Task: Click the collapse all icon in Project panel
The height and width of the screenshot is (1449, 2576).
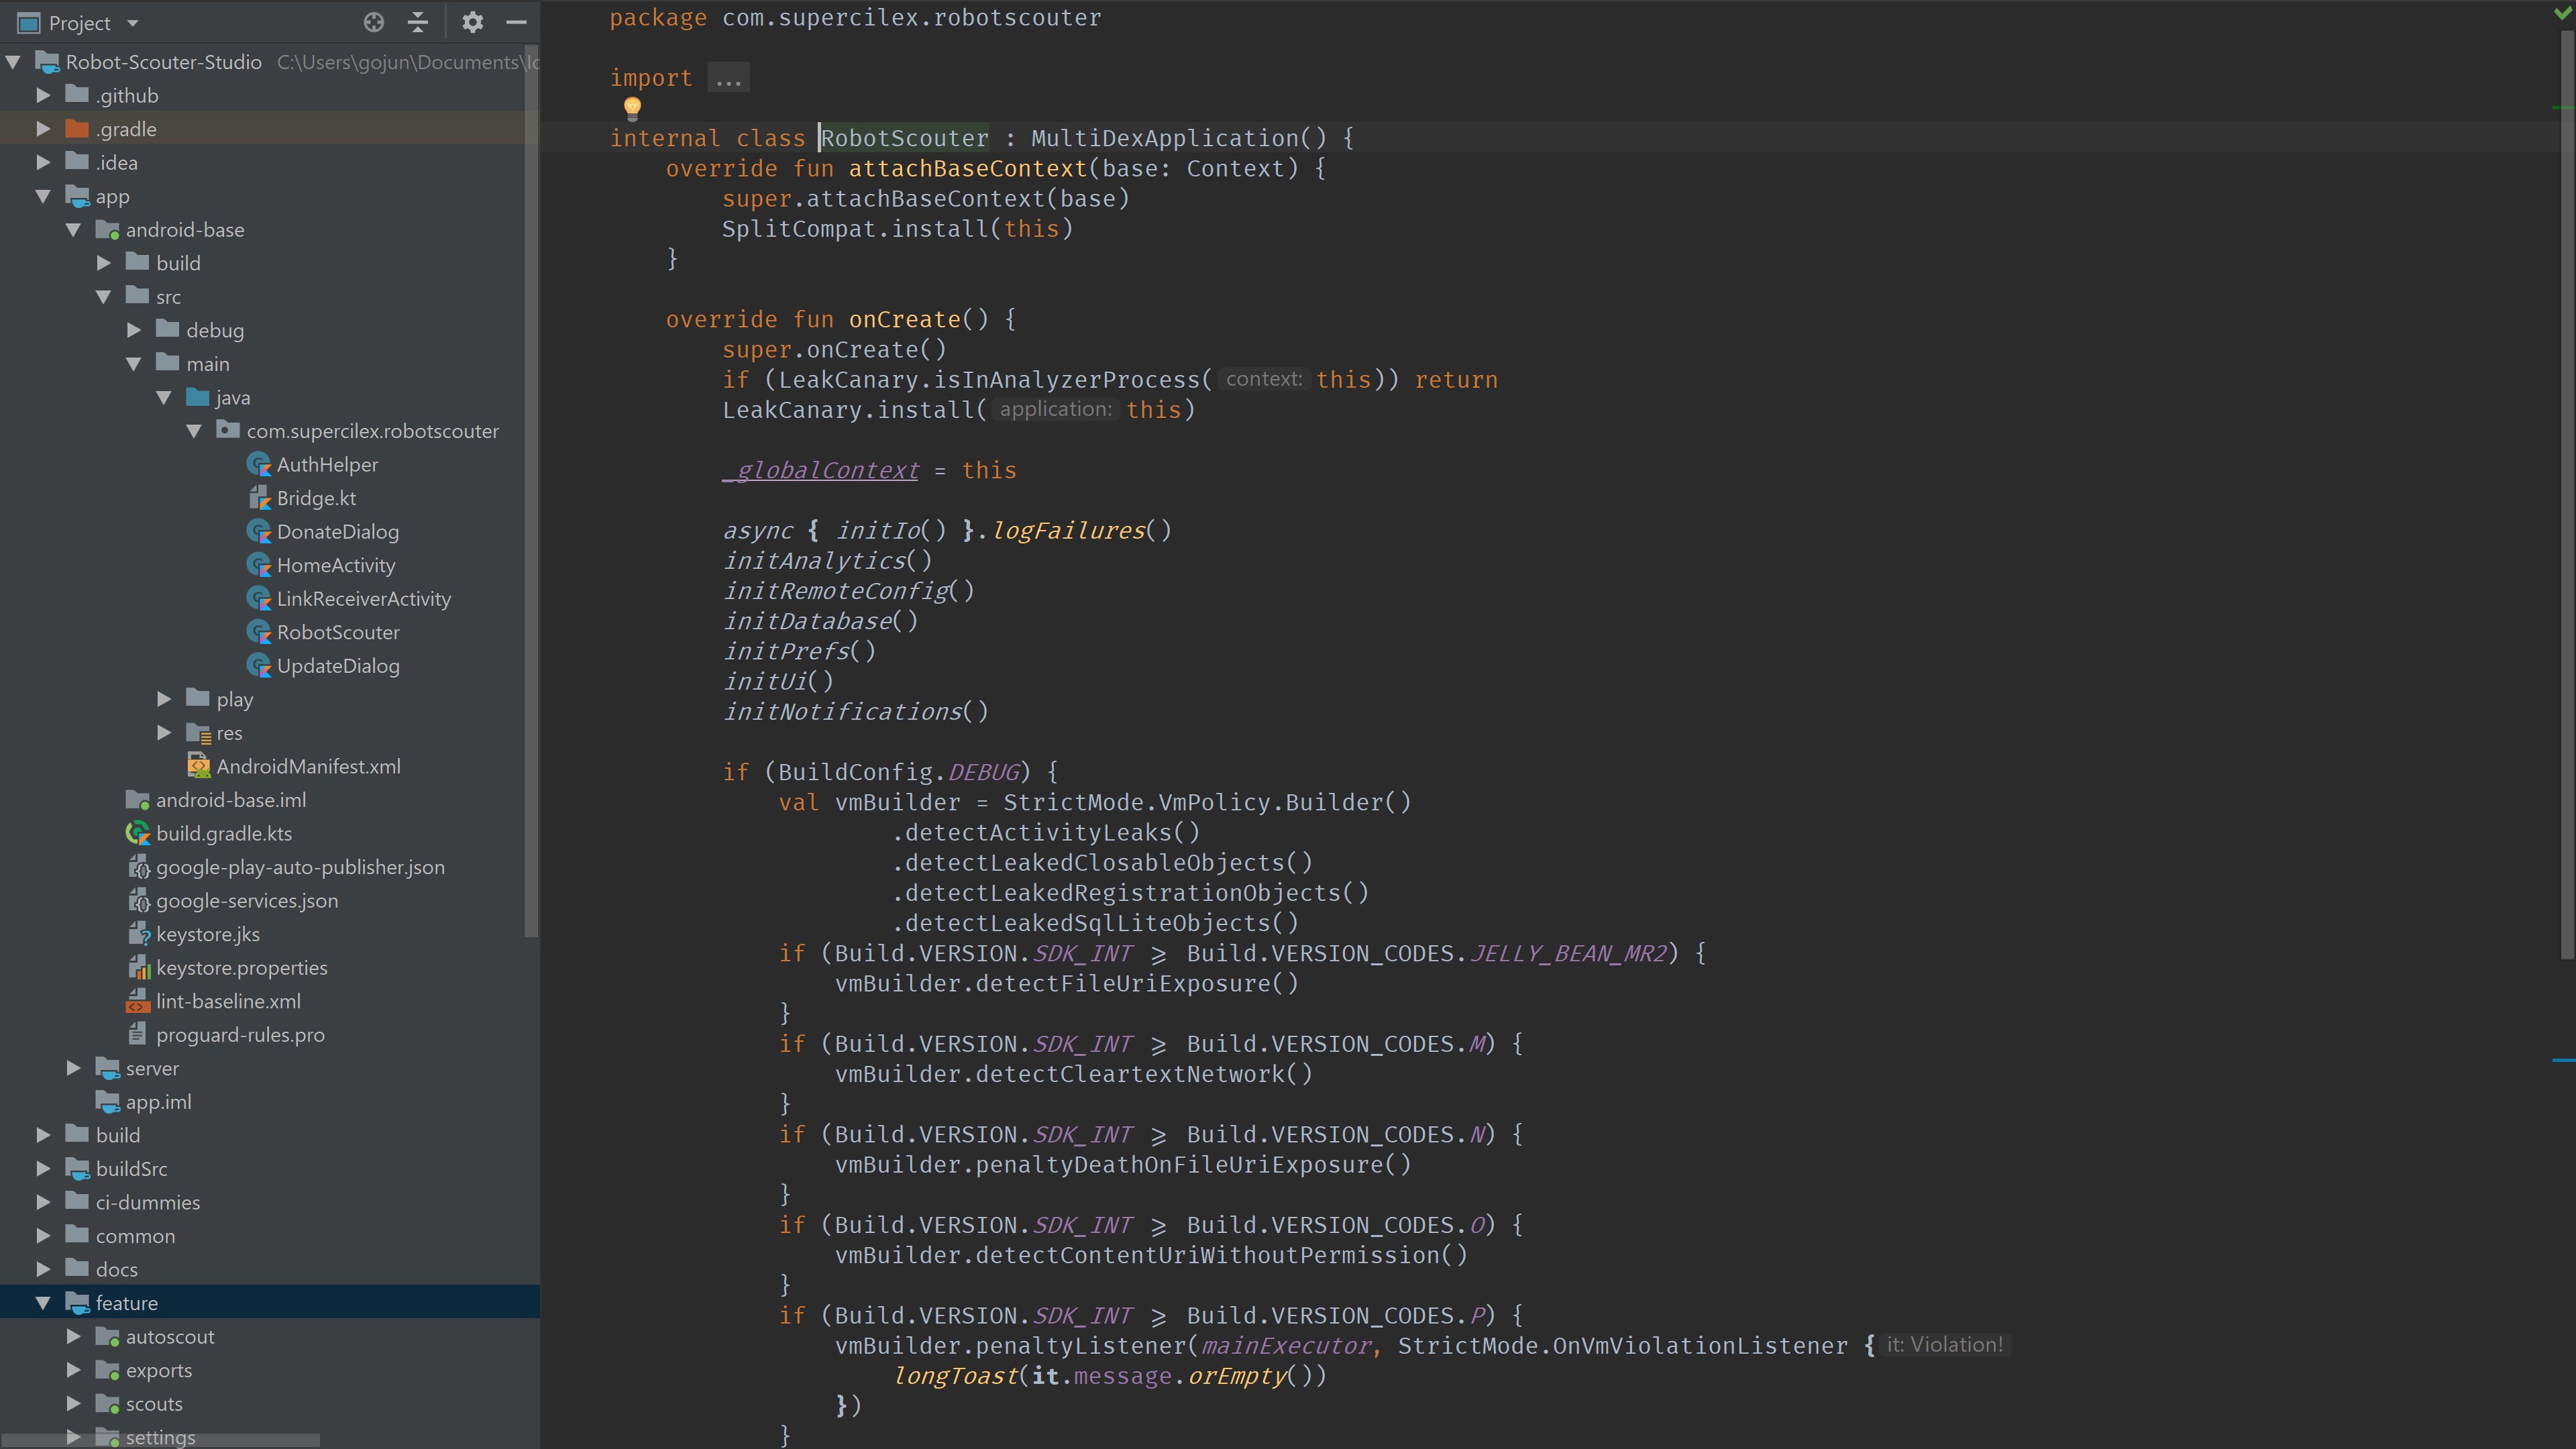Action: (418, 22)
